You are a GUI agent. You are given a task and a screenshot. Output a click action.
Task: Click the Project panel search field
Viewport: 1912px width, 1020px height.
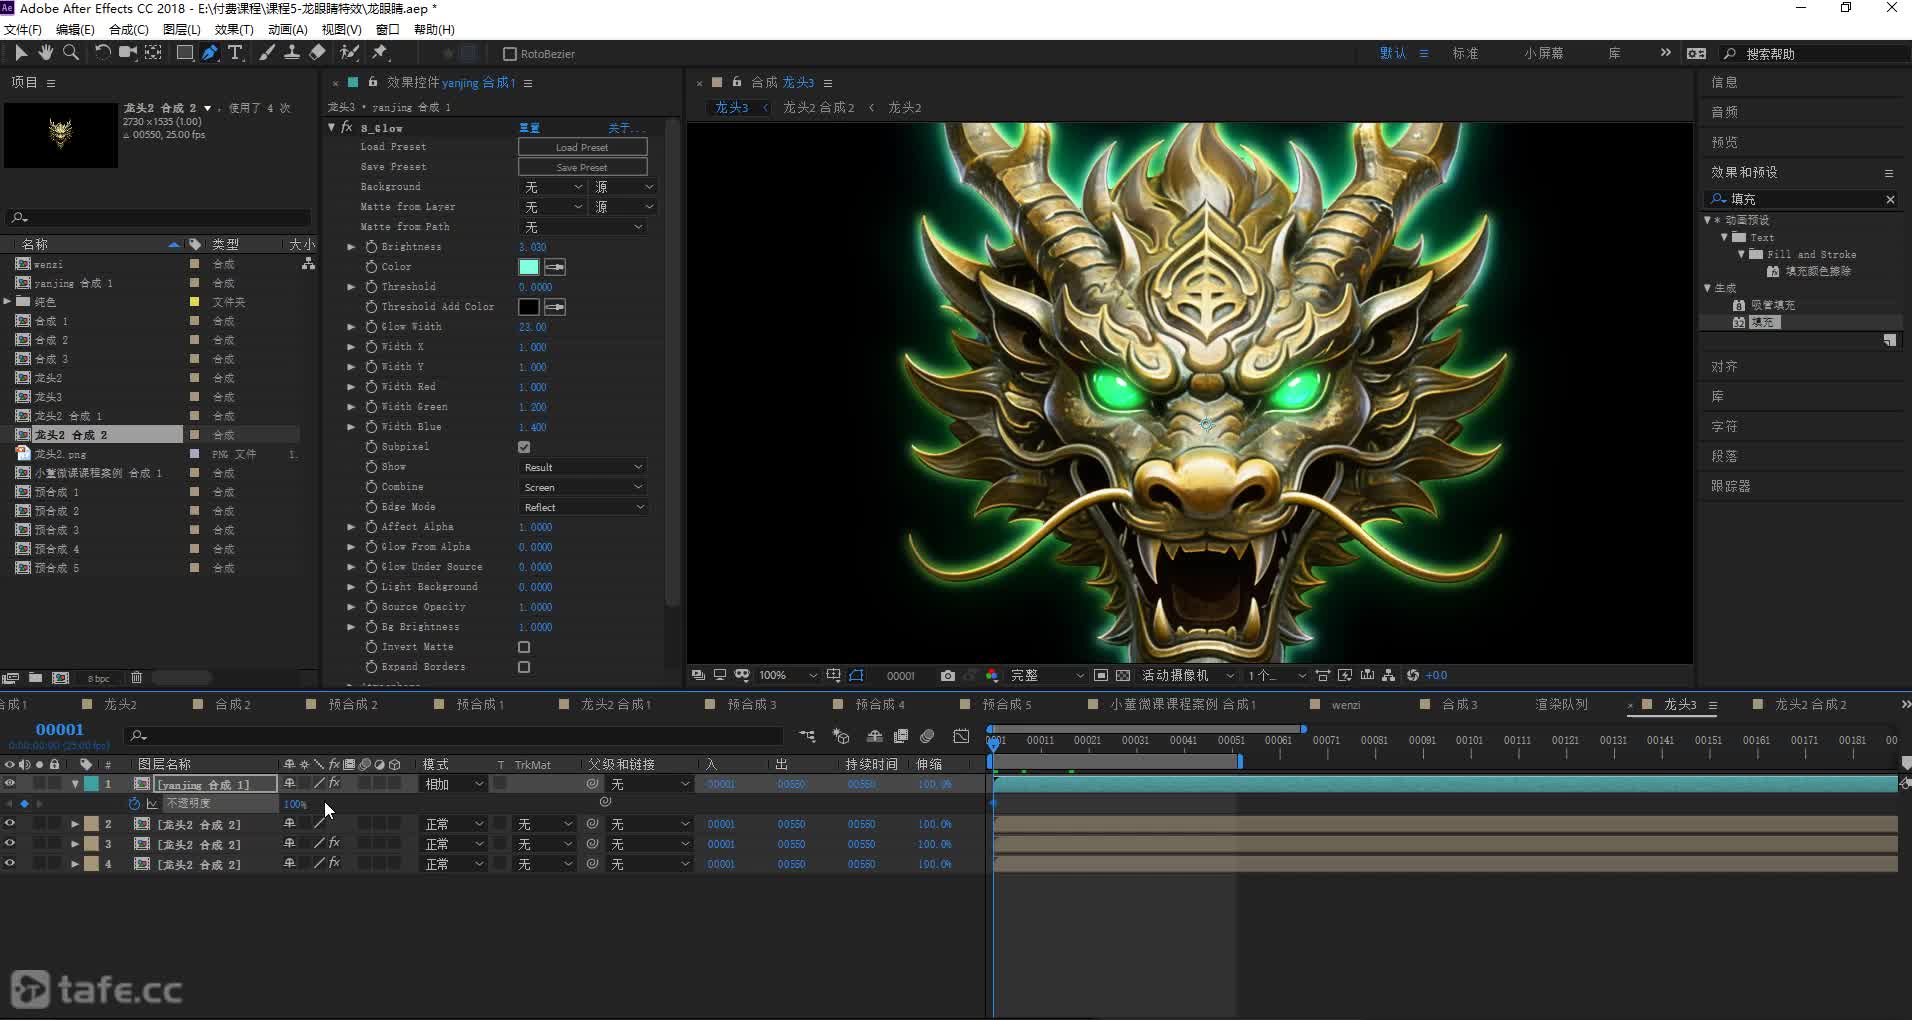(160, 217)
